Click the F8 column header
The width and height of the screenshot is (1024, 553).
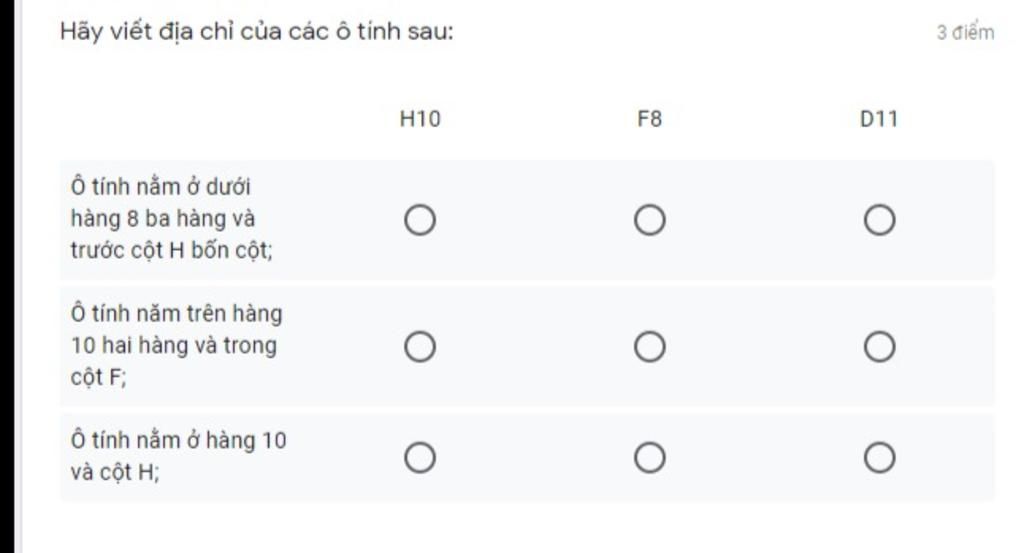(649, 120)
